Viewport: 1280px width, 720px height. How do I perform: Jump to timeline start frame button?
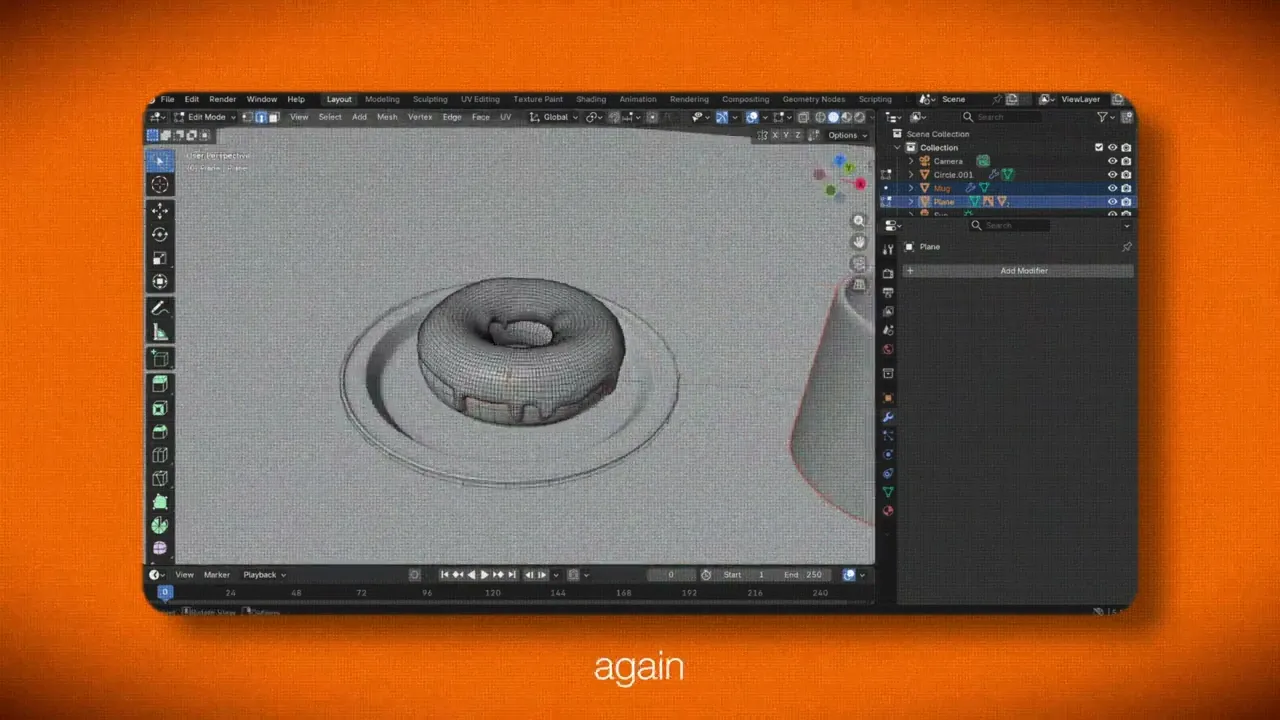click(x=446, y=575)
